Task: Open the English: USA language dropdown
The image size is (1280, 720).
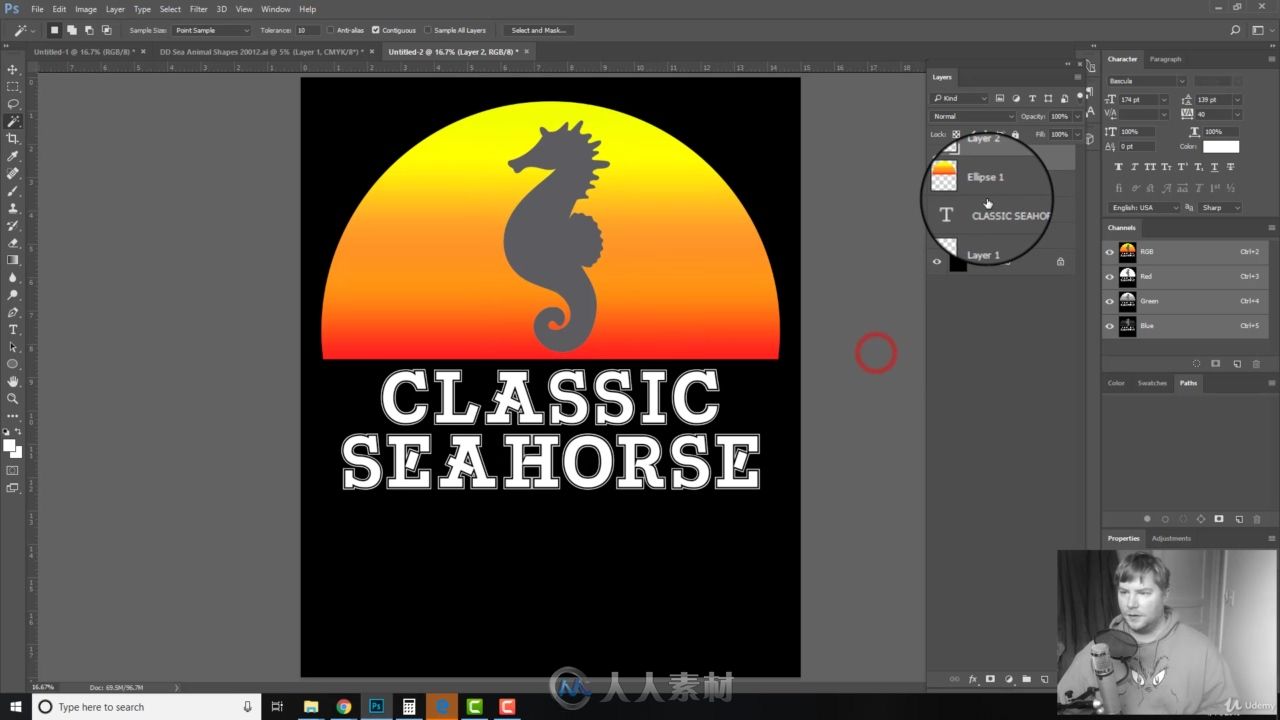Action: tap(1143, 208)
